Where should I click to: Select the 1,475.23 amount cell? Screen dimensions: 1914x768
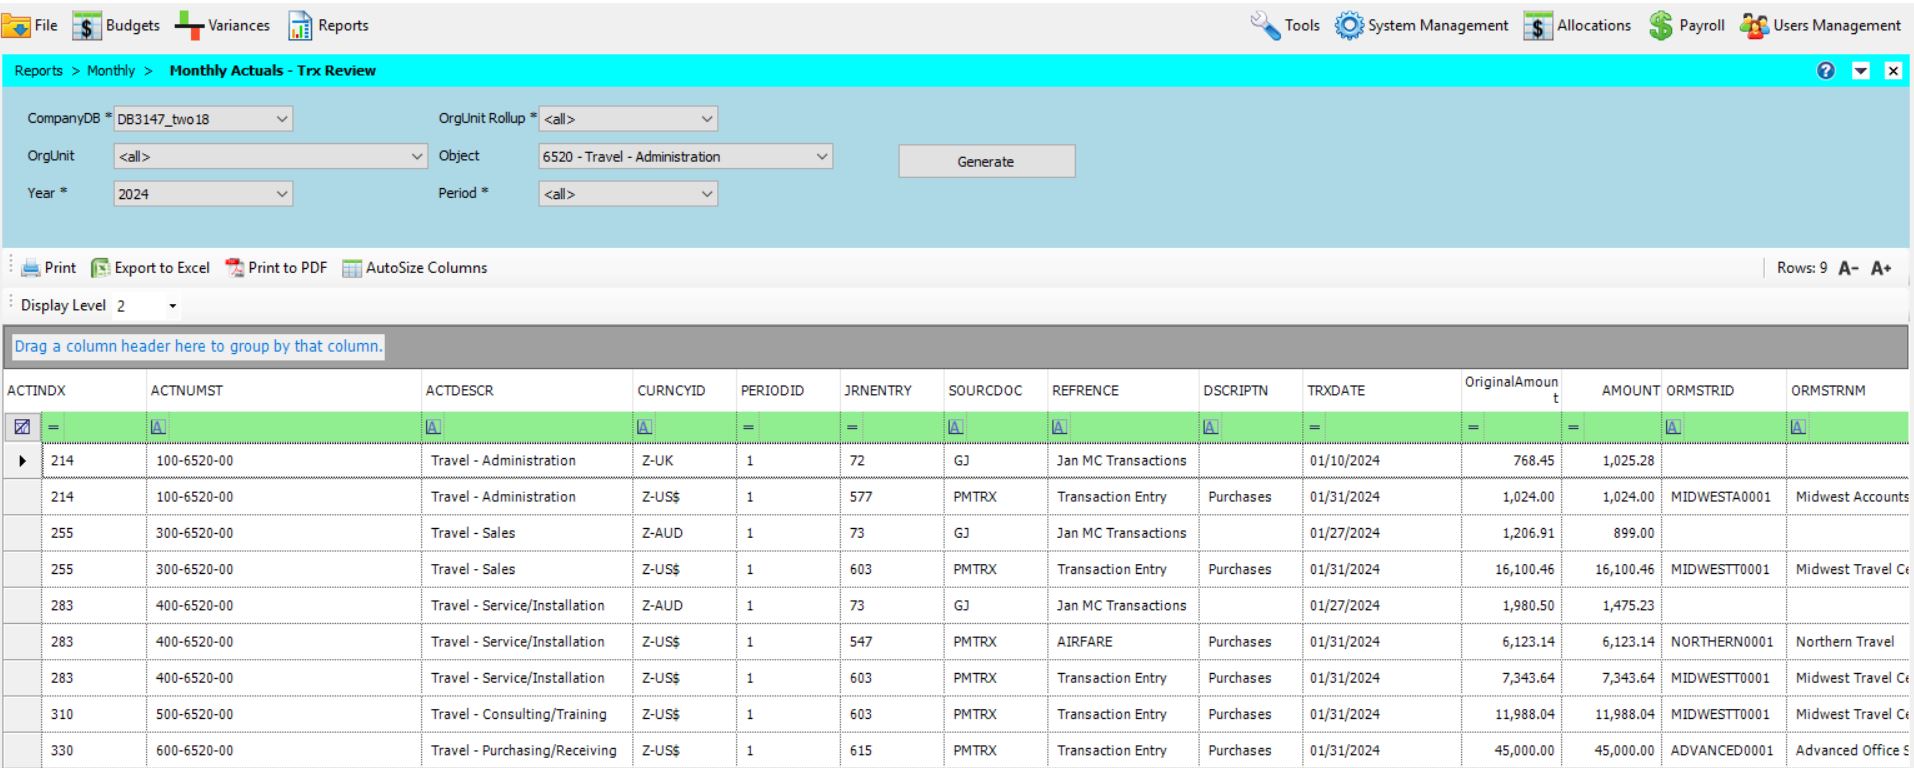click(x=1611, y=606)
